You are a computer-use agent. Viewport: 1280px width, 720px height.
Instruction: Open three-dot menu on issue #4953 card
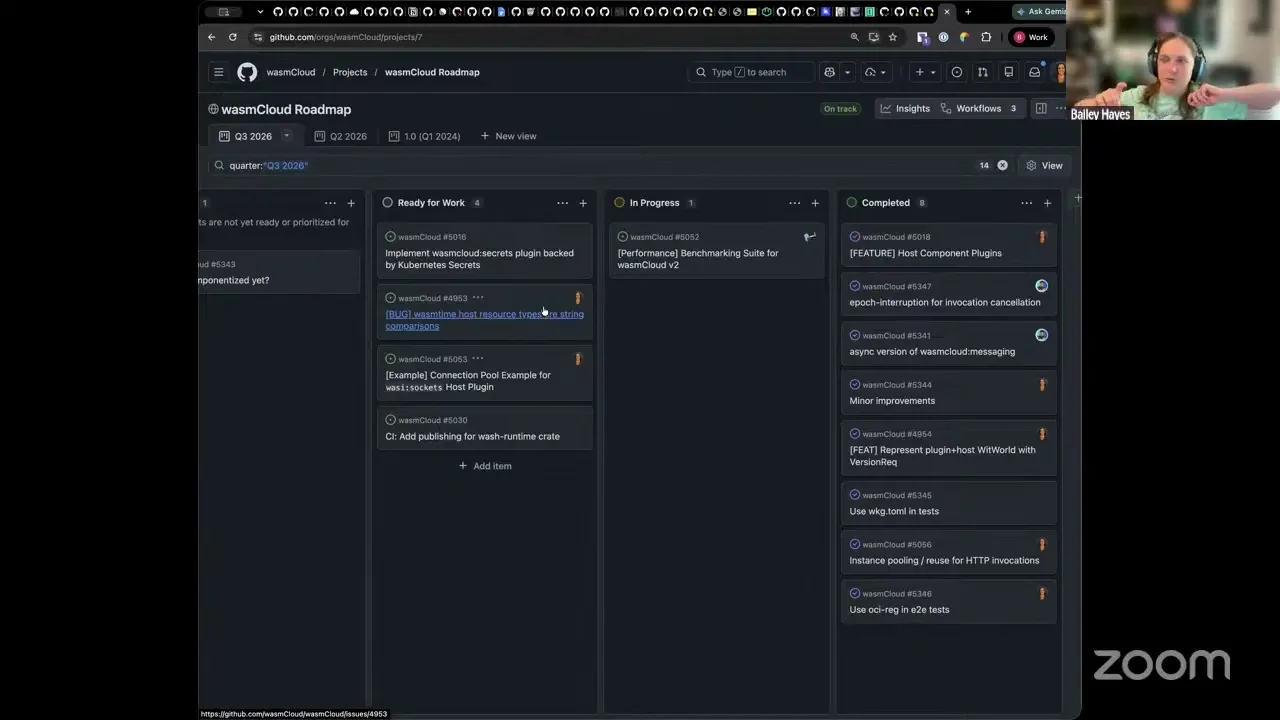coord(478,298)
